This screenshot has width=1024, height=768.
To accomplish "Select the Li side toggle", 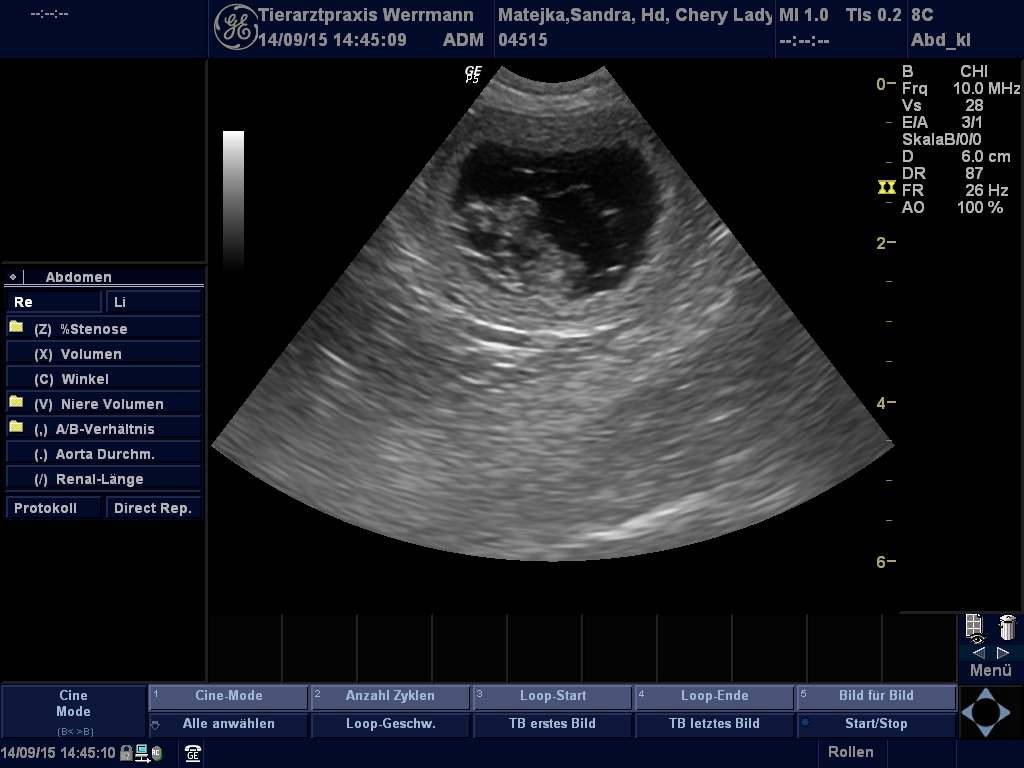I will 154,302.
